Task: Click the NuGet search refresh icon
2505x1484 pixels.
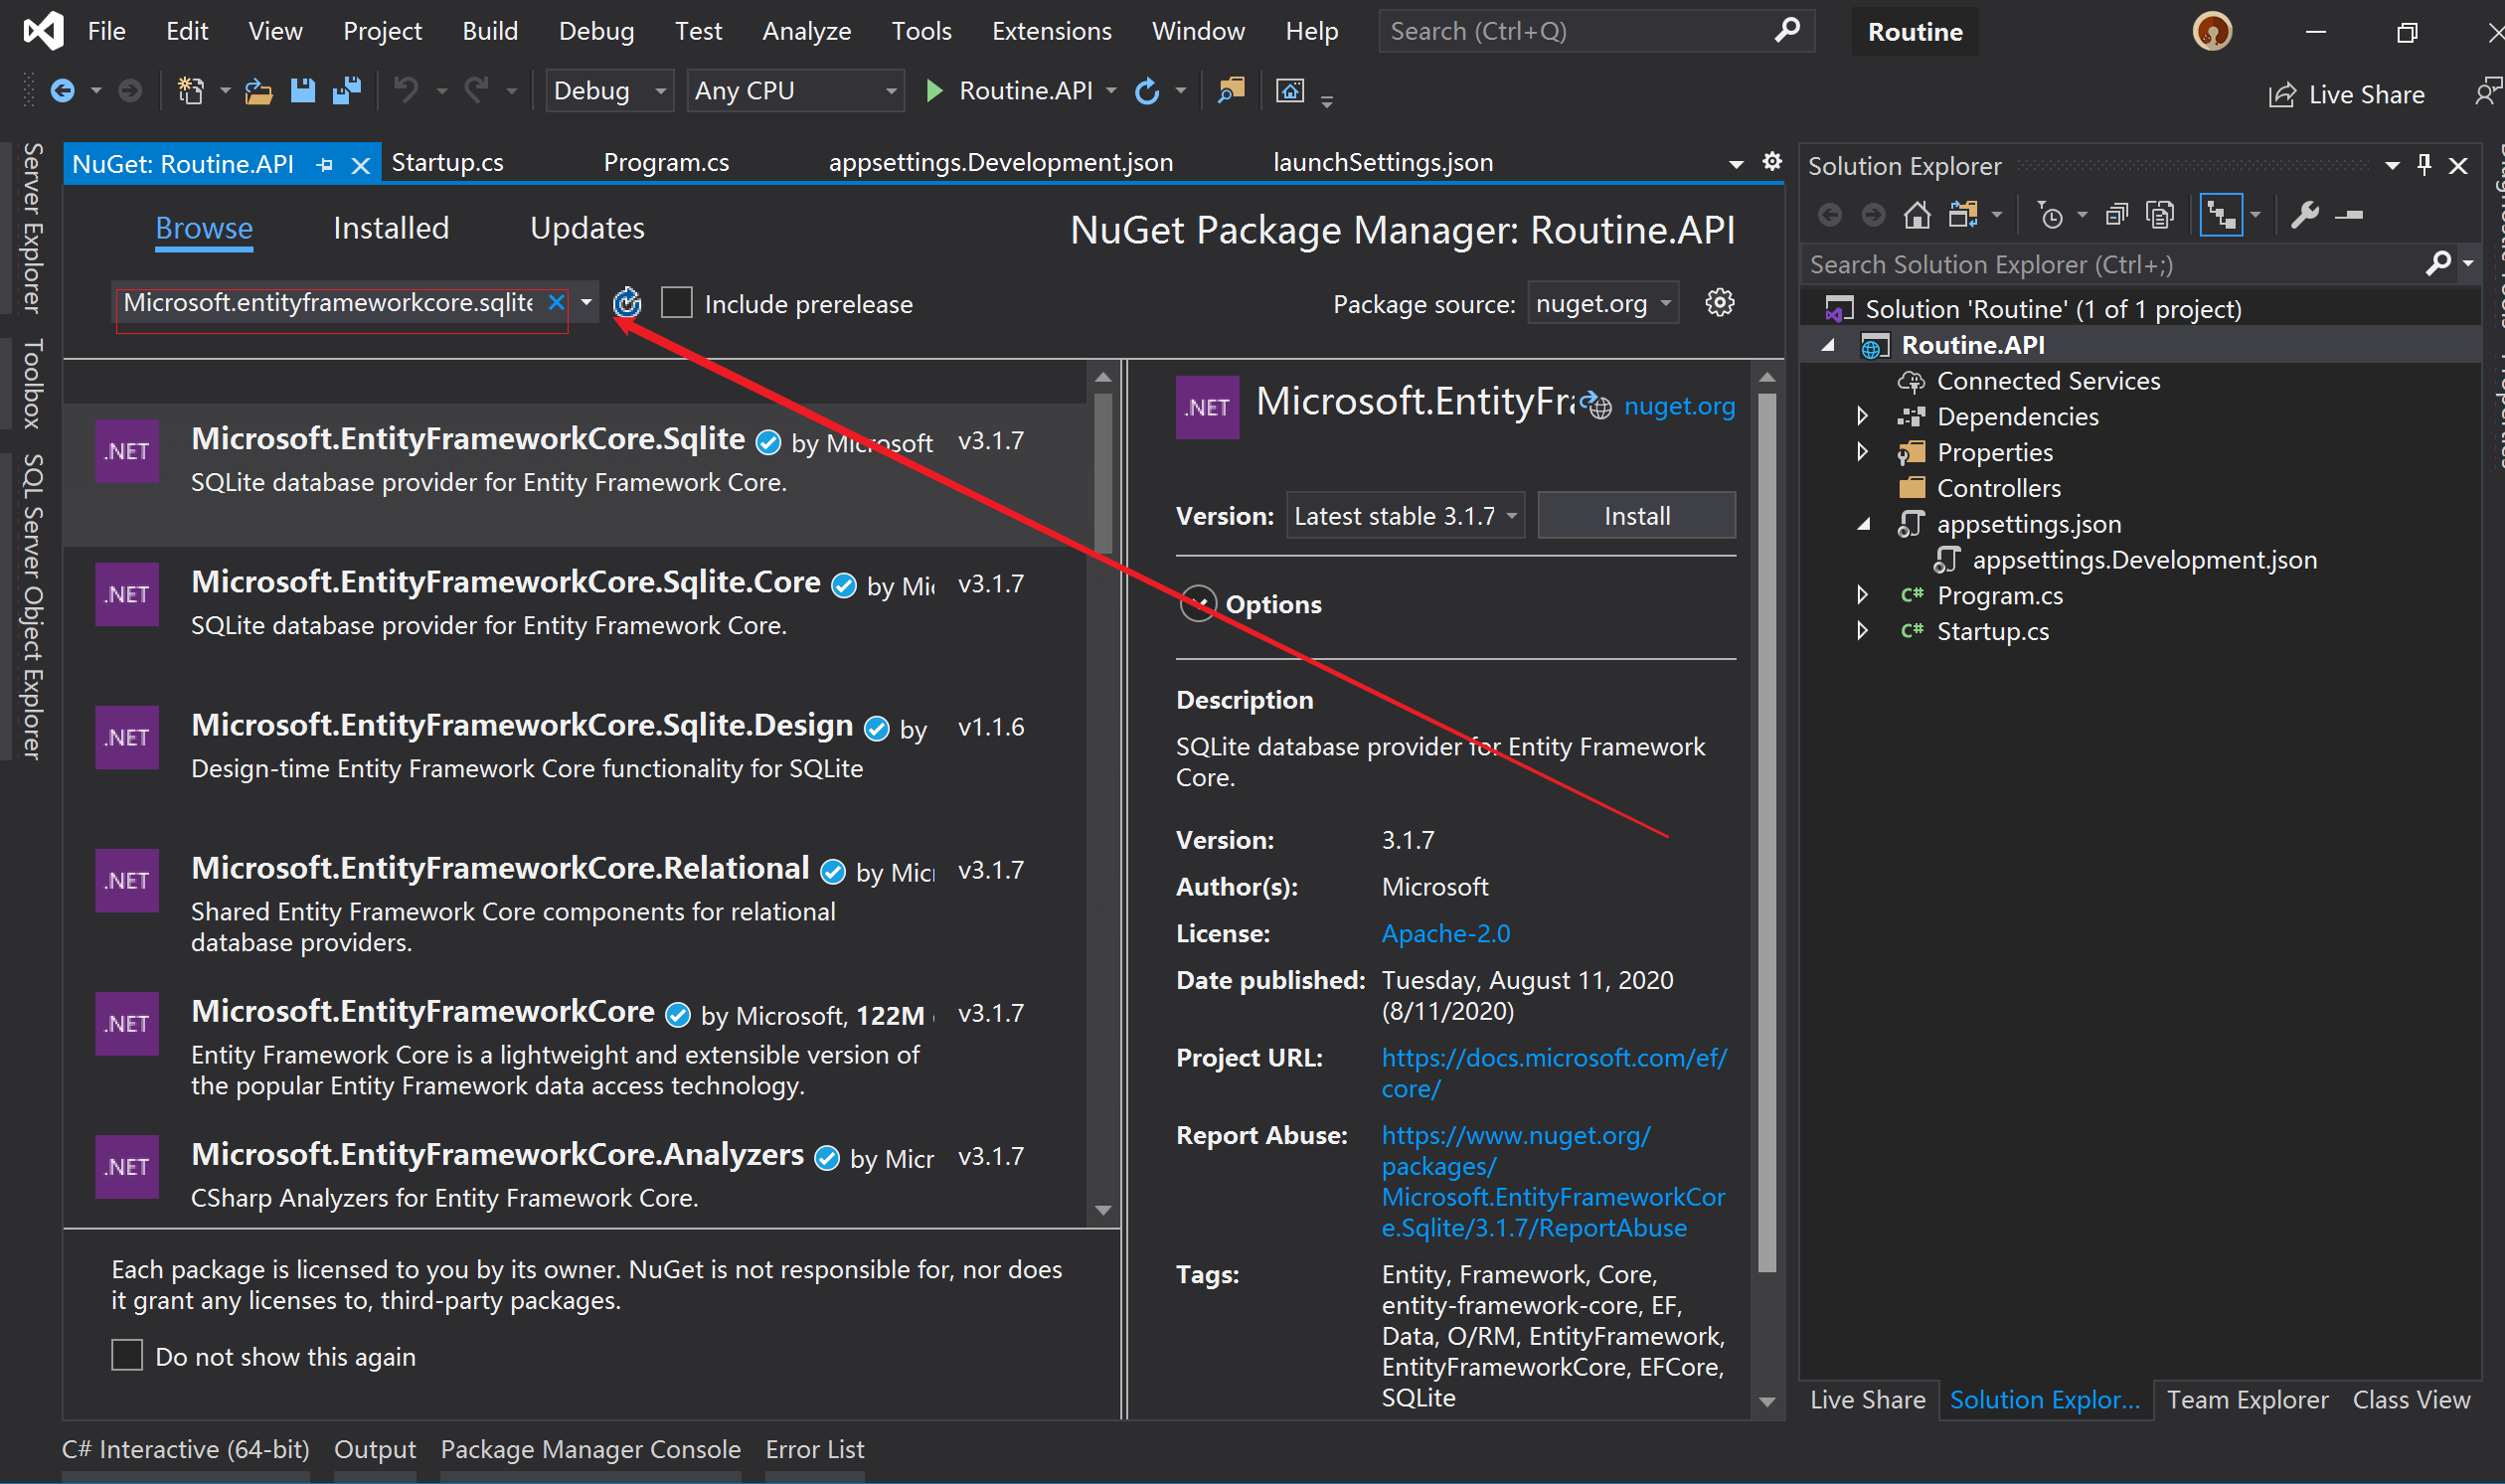Action: 627,303
